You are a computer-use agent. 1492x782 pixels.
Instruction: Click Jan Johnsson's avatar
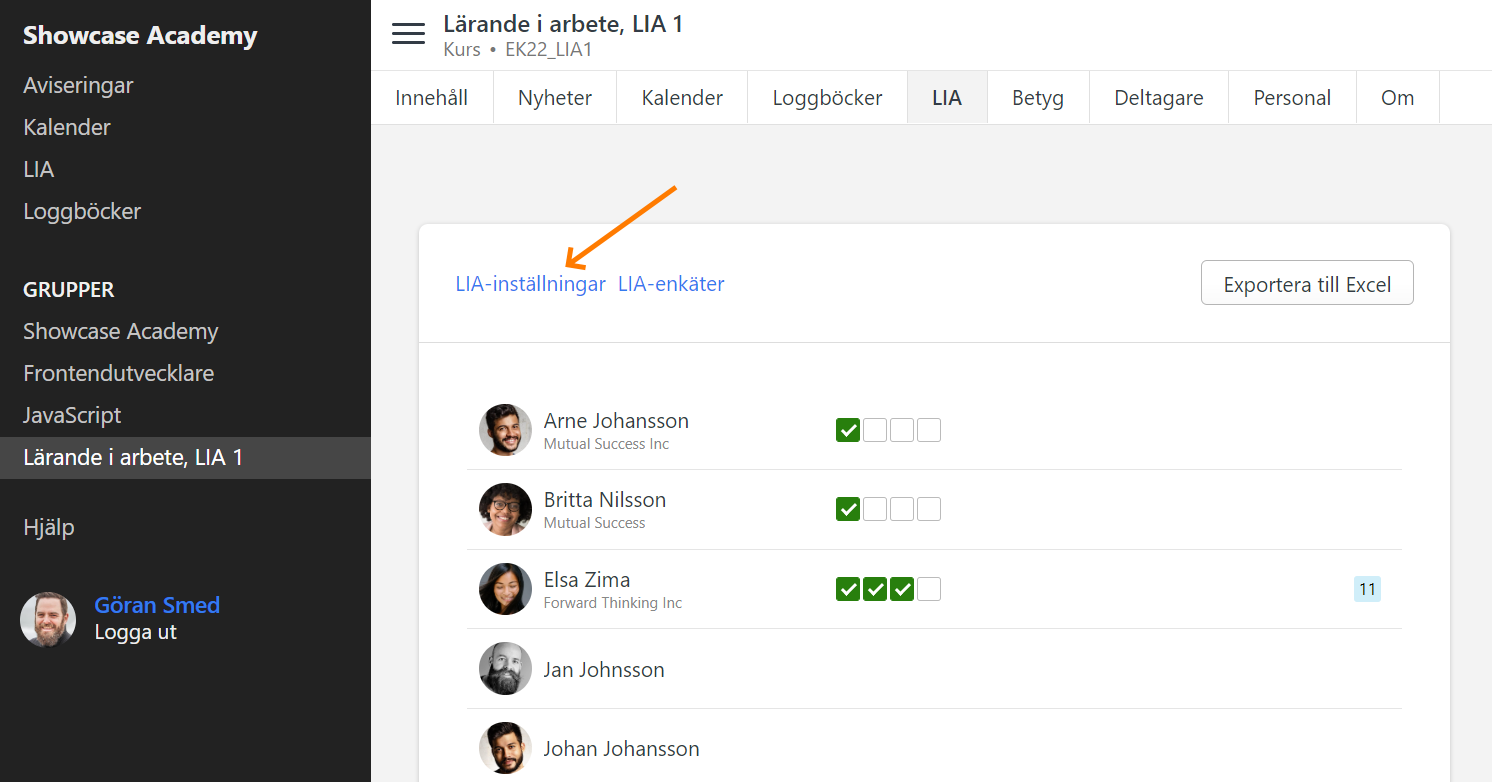point(505,669)
